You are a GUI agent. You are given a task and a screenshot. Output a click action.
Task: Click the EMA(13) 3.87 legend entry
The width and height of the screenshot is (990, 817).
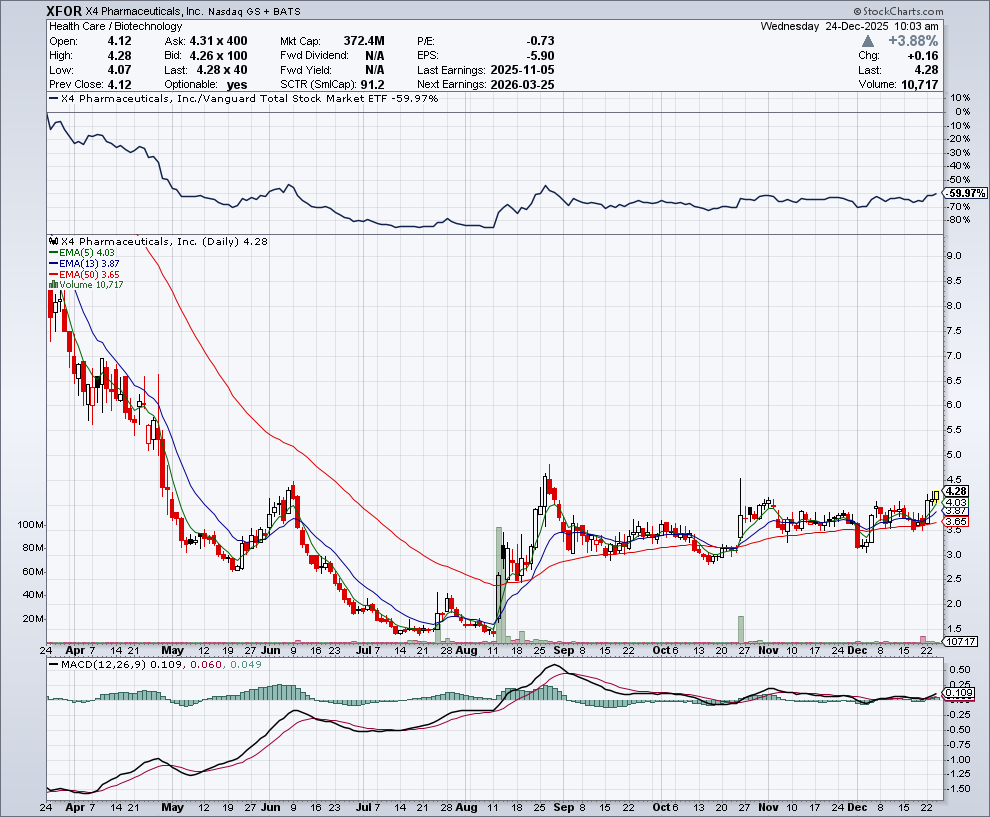[84, 263]
